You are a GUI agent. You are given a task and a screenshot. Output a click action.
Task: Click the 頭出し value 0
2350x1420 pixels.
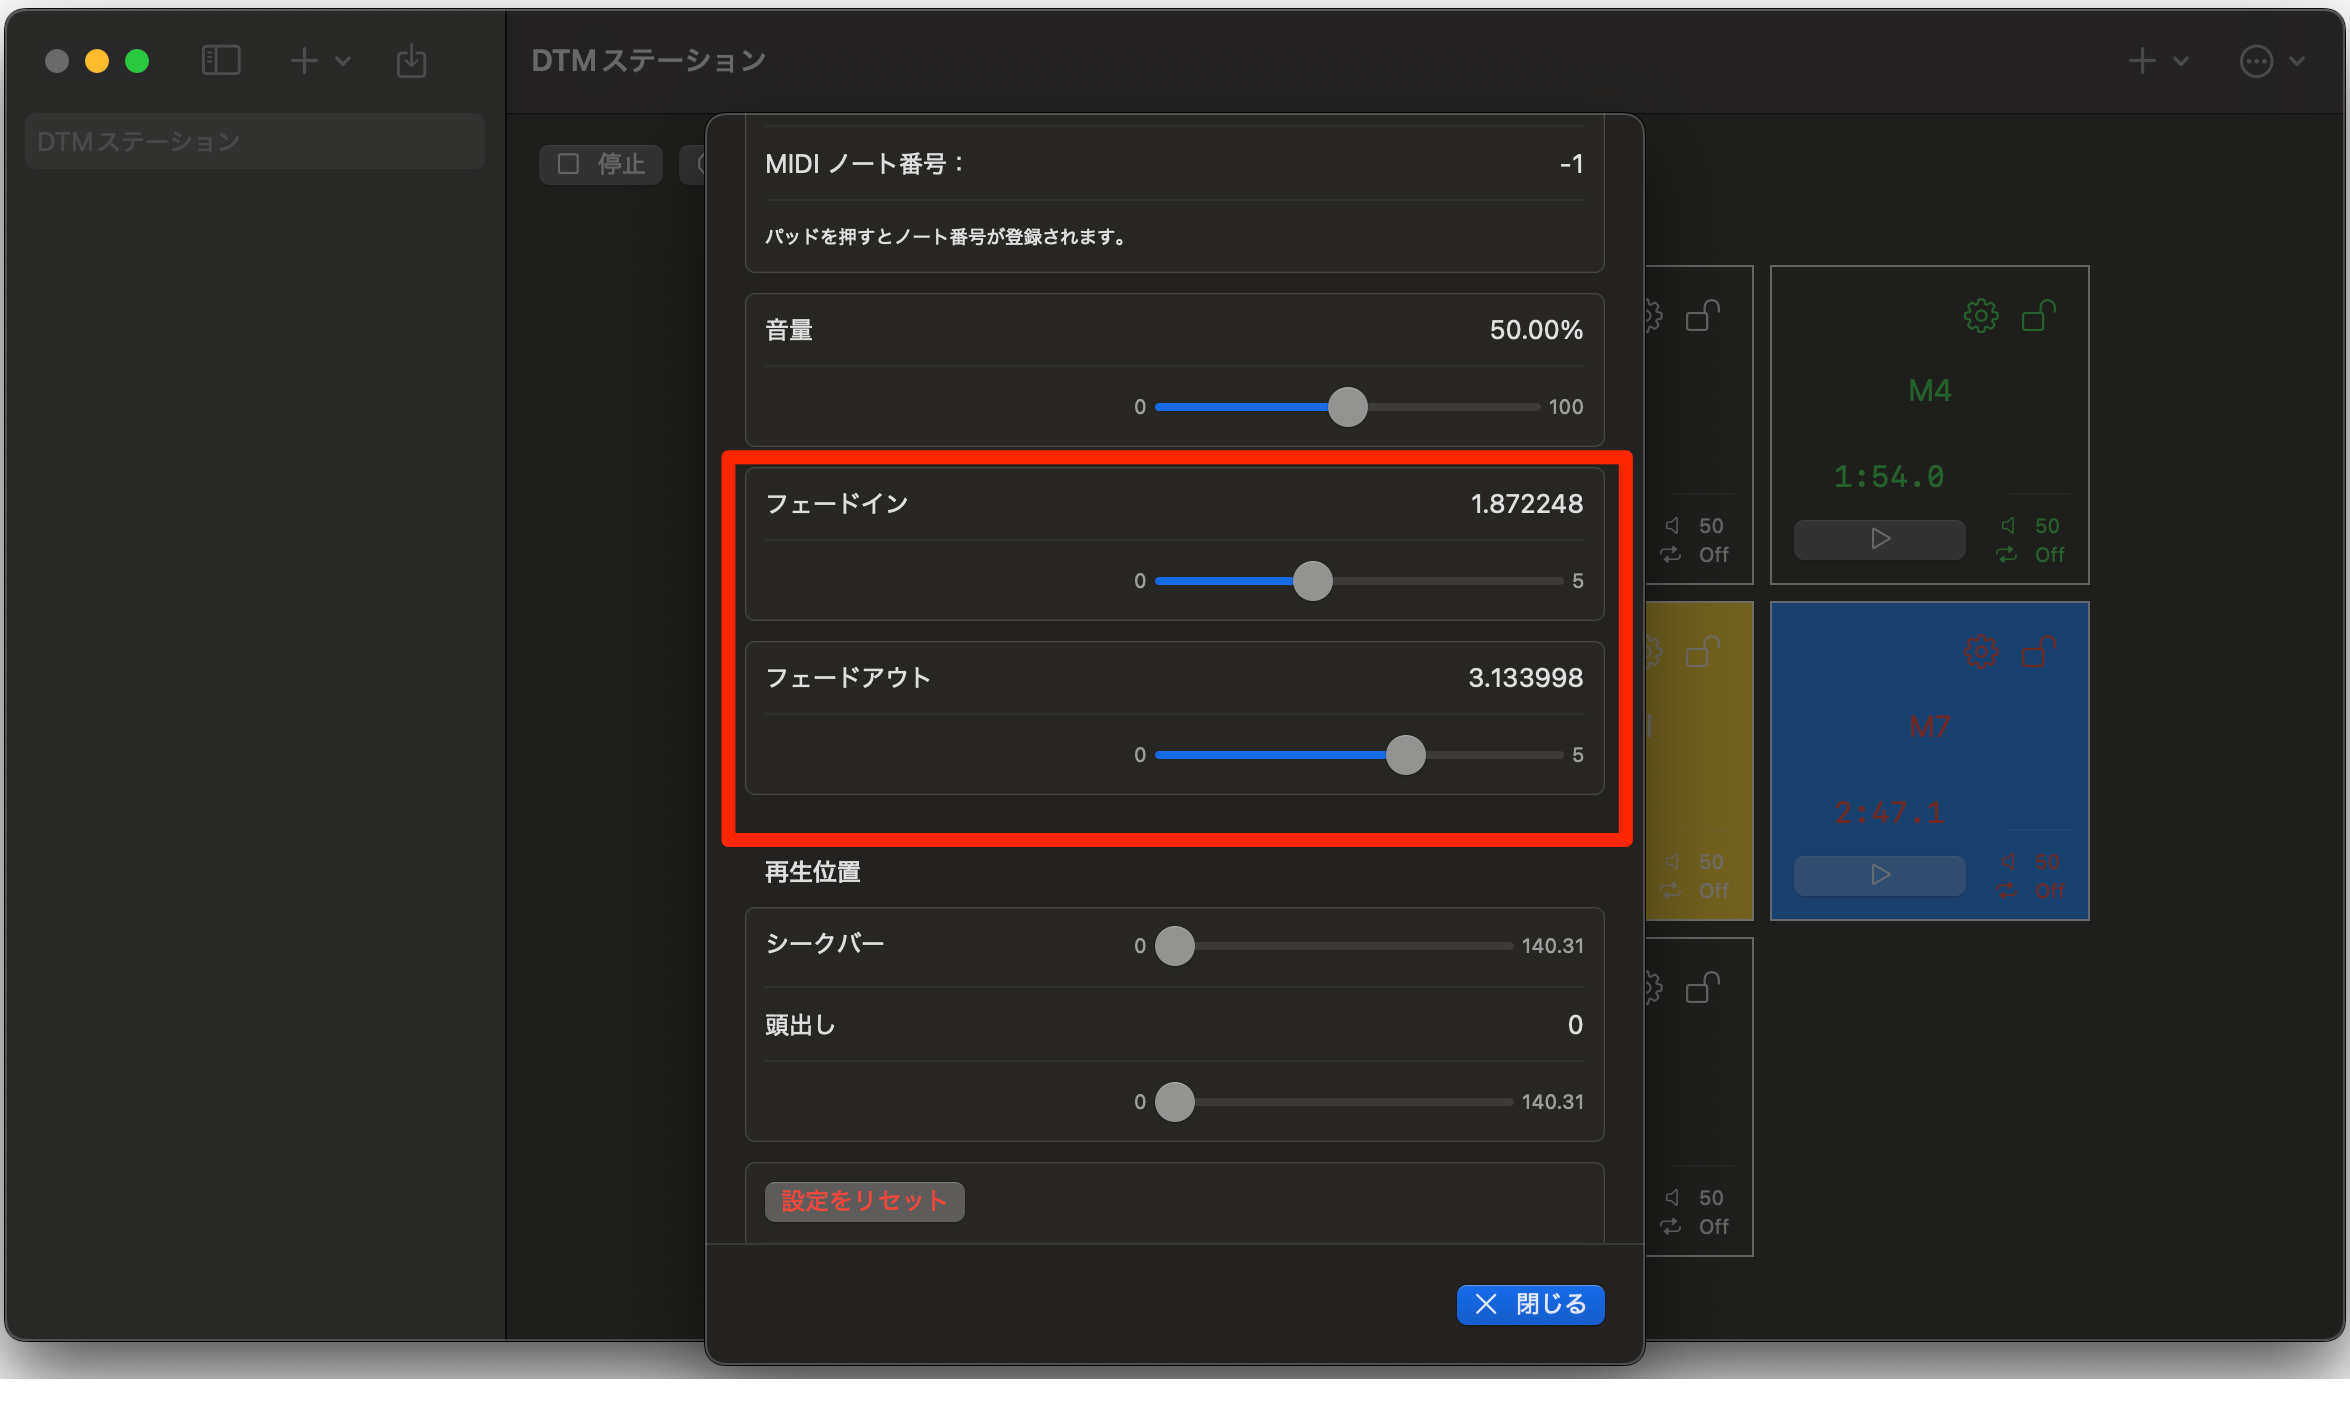(1575, 1025)
